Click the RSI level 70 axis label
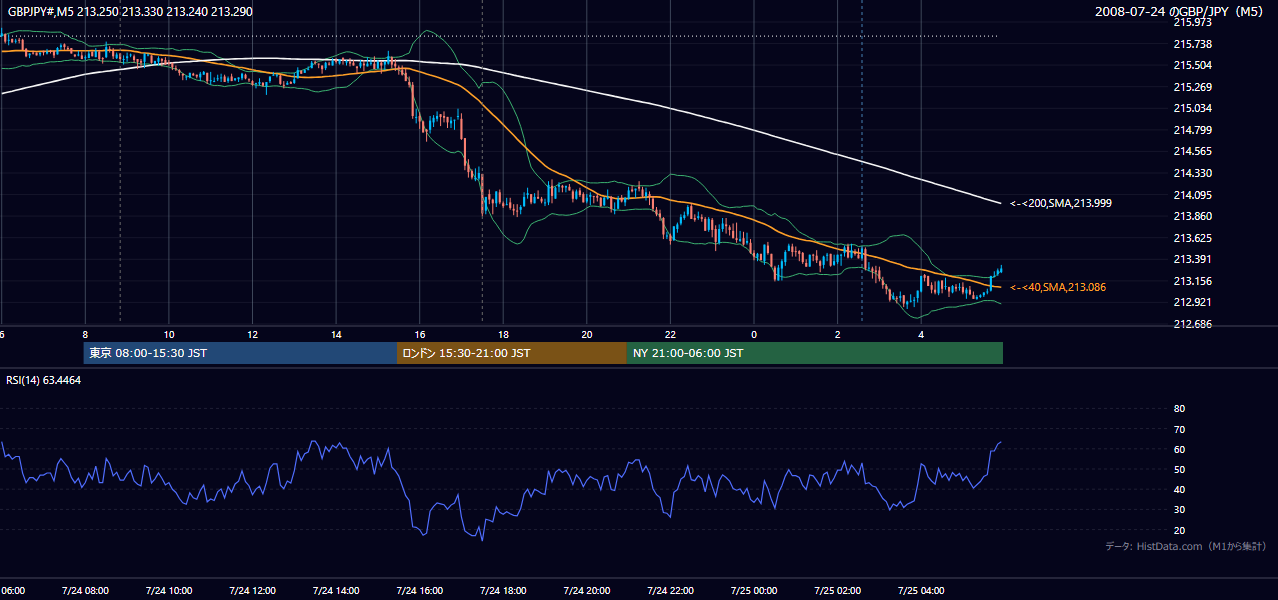Image resolution: width=1278 pixels, height=600 pixels. coord(1179,429)
